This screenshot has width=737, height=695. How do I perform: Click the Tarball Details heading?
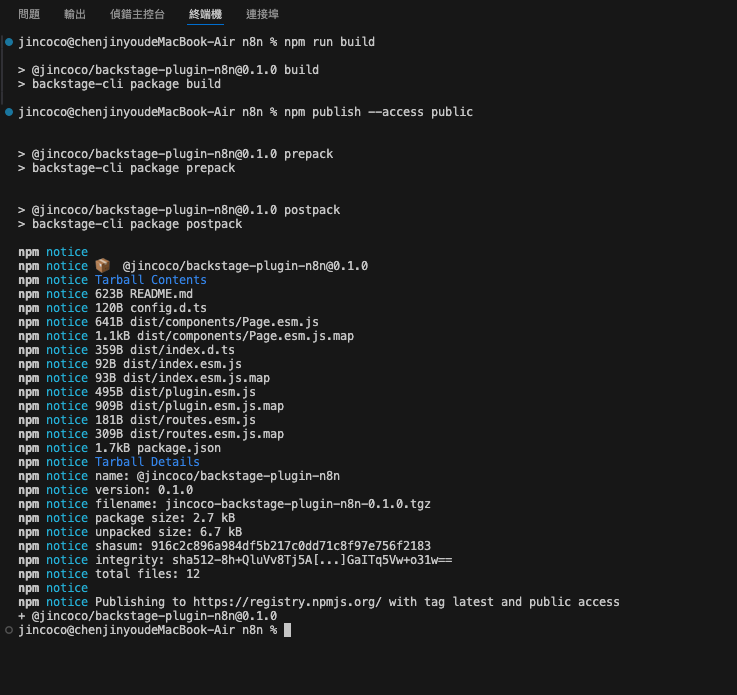[148, 462]
